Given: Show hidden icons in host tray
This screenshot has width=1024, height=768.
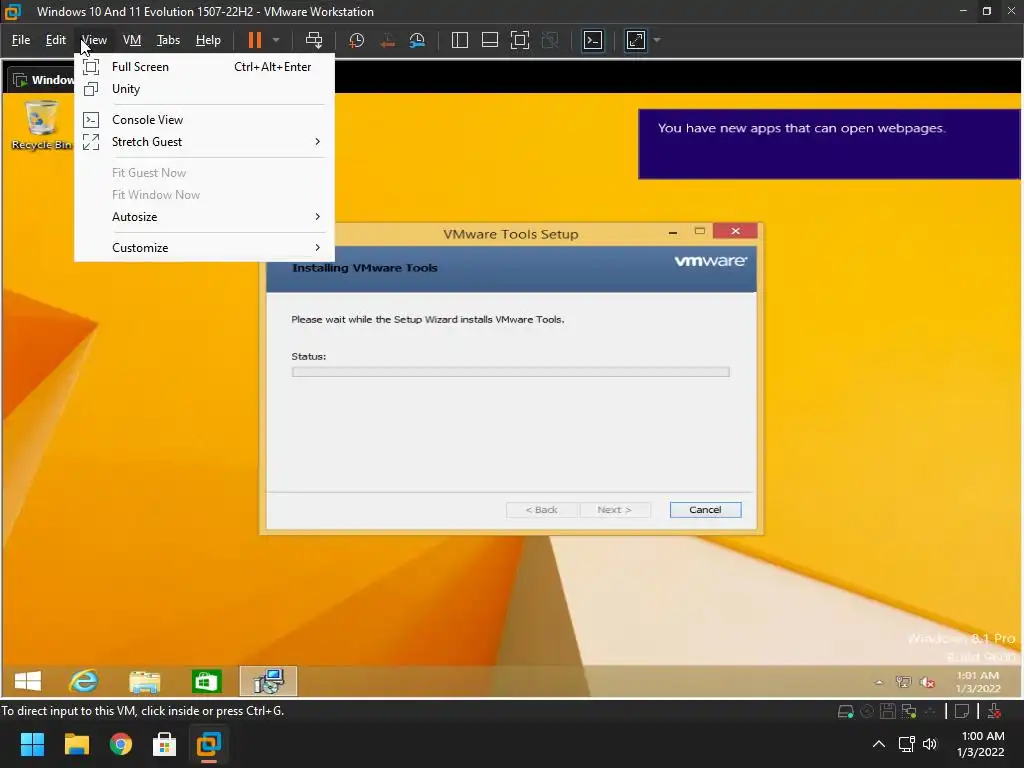Looking at the screenshot, I should (x=879, y=744).
